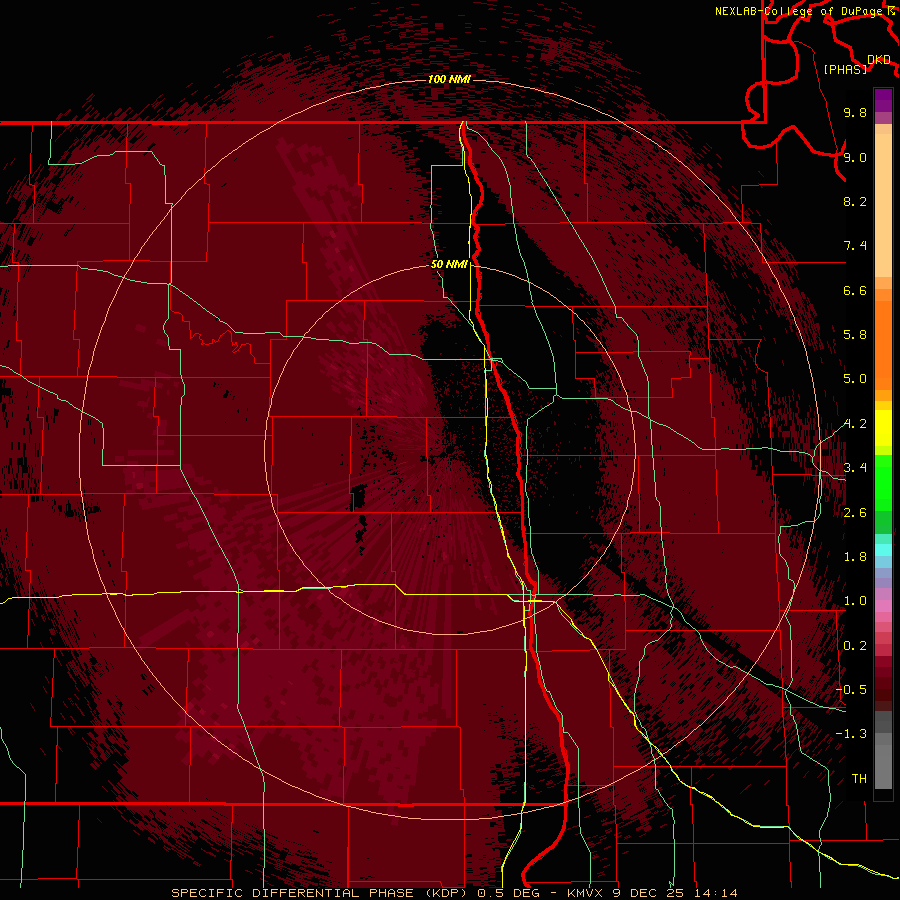Image resolution: width=900 pixels, height=900 pixels.
Task: Select the 3.4 value on the color scale
Action: click(x=855, y=468)
